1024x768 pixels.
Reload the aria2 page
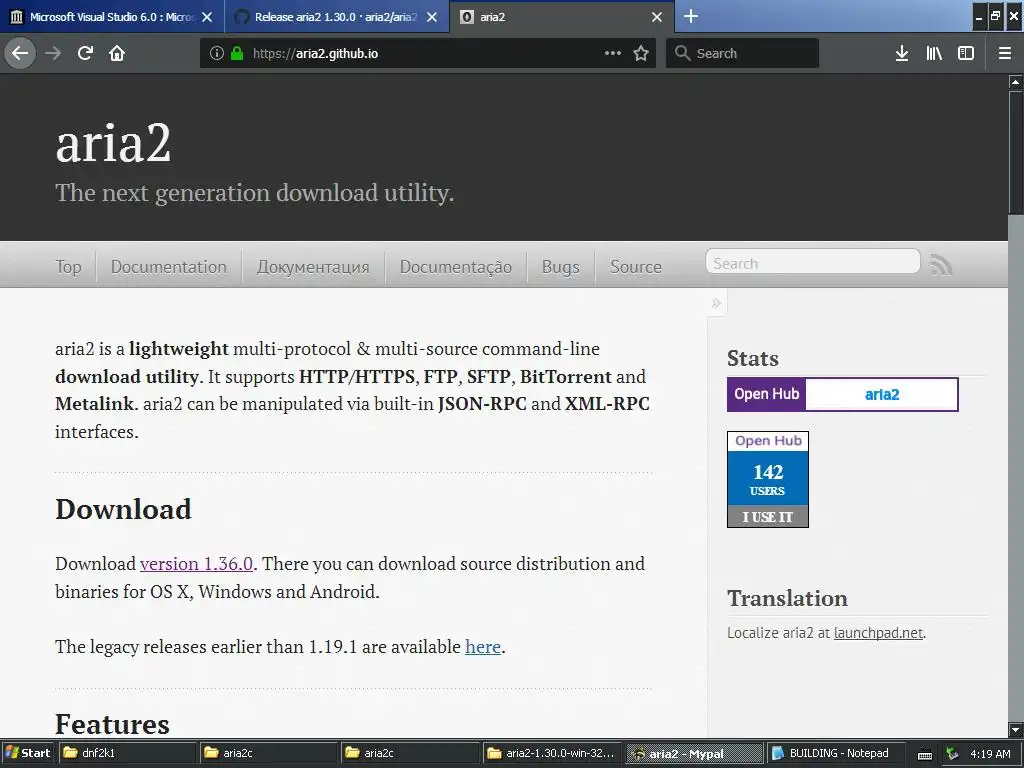point(85,53)
